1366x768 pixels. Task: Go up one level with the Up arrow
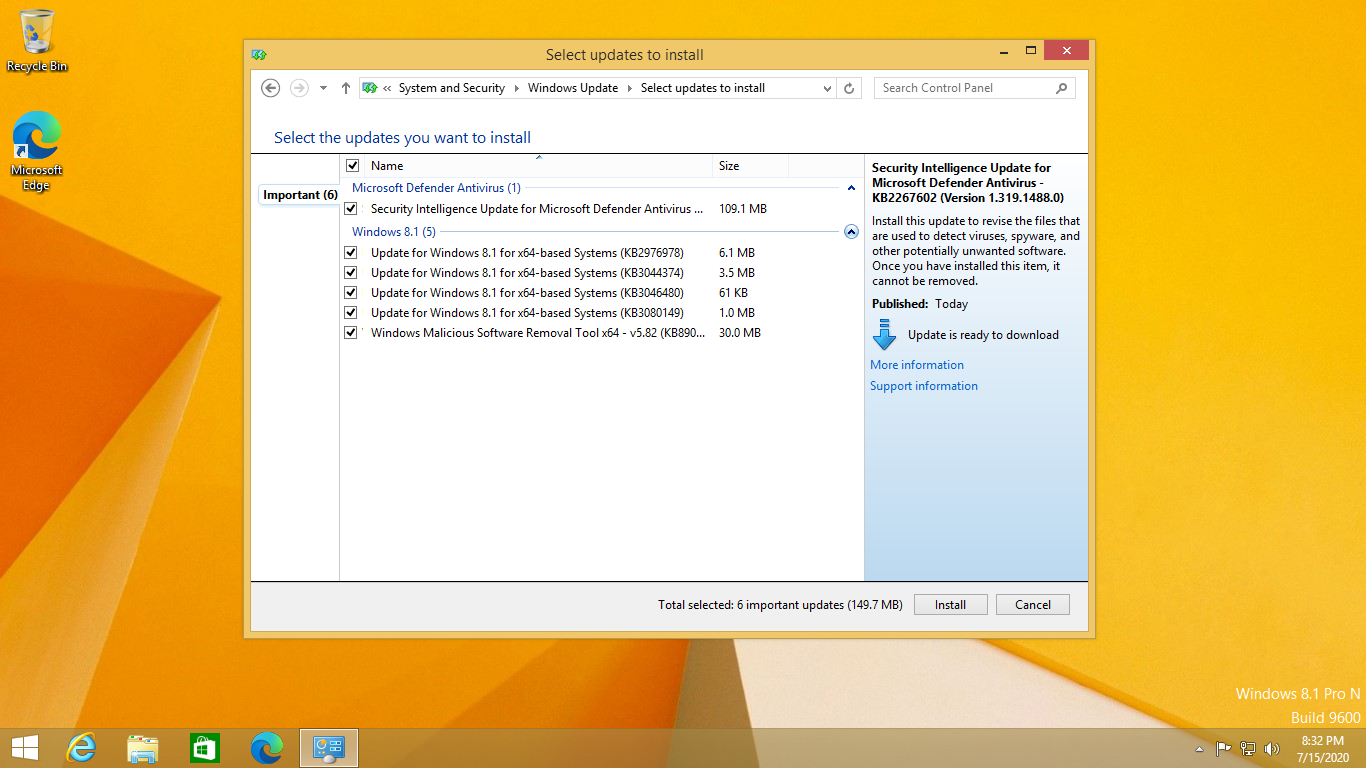(x=345, y=88)
